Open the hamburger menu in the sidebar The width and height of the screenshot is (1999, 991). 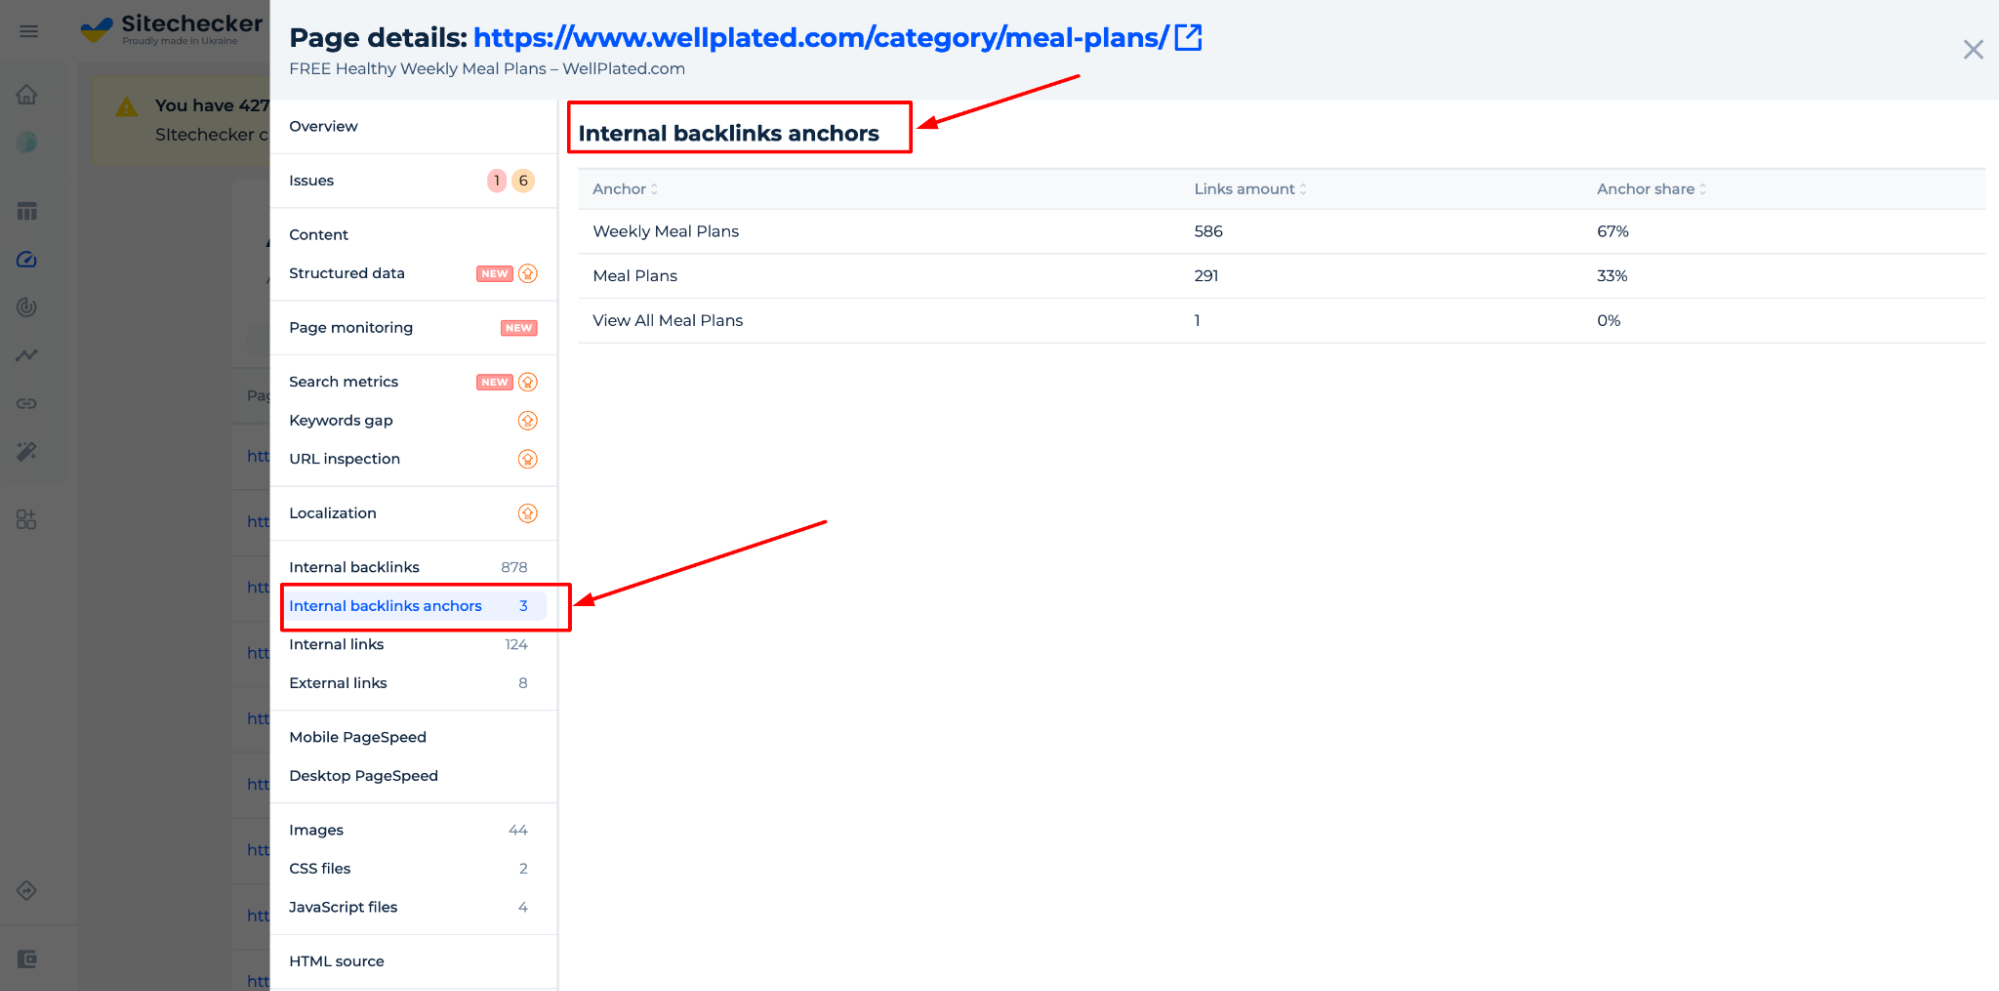click(28, 31)
